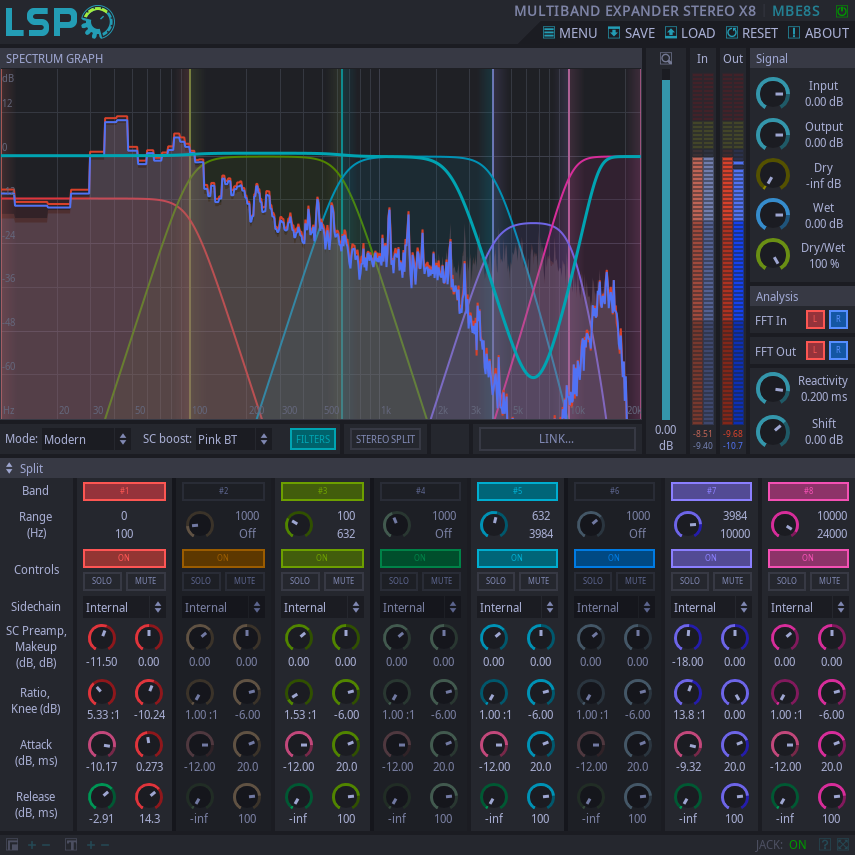Toggle ON button for band #5
855x855 pixels.
[517, 558]
